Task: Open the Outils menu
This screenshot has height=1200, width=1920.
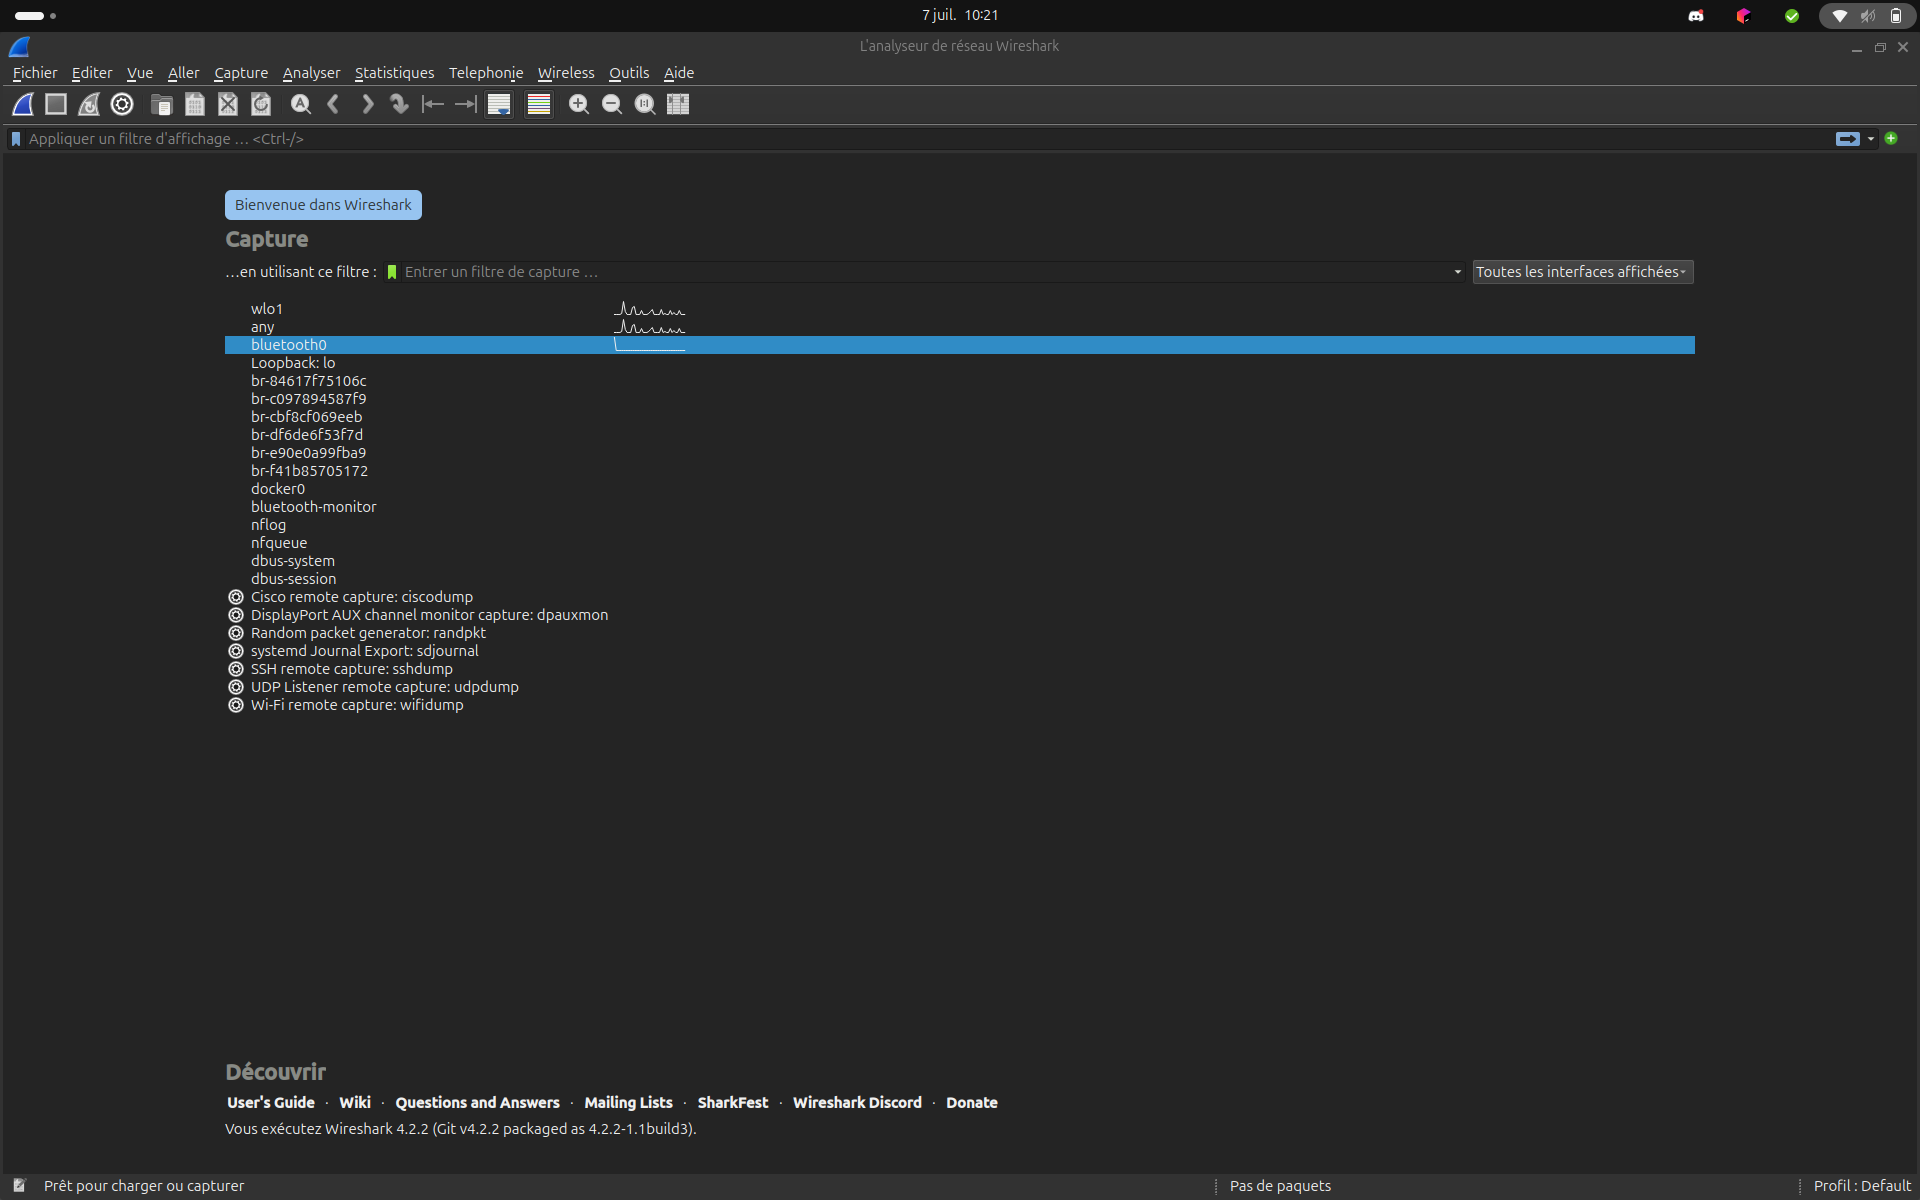Action: click(629, 73)
